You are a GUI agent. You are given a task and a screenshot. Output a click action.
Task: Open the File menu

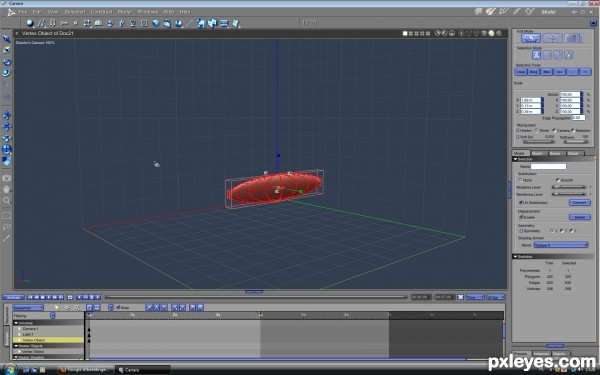pyautogui.click(x=23, y=12)
